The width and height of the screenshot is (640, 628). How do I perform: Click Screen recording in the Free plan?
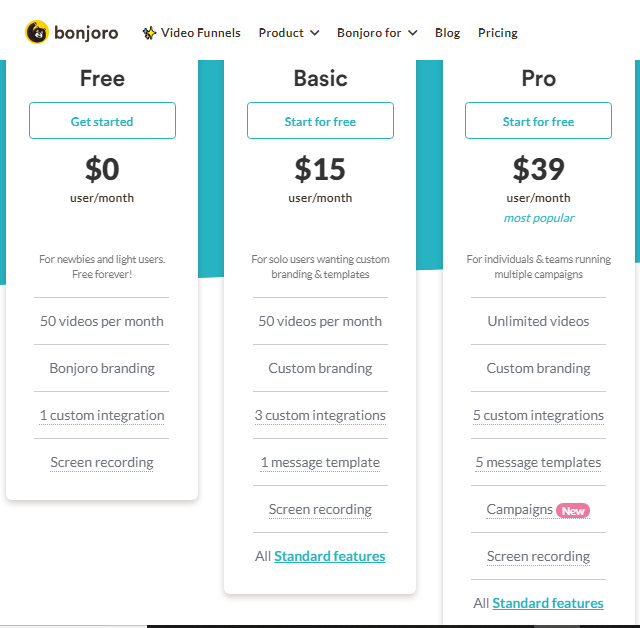[102, 462]
